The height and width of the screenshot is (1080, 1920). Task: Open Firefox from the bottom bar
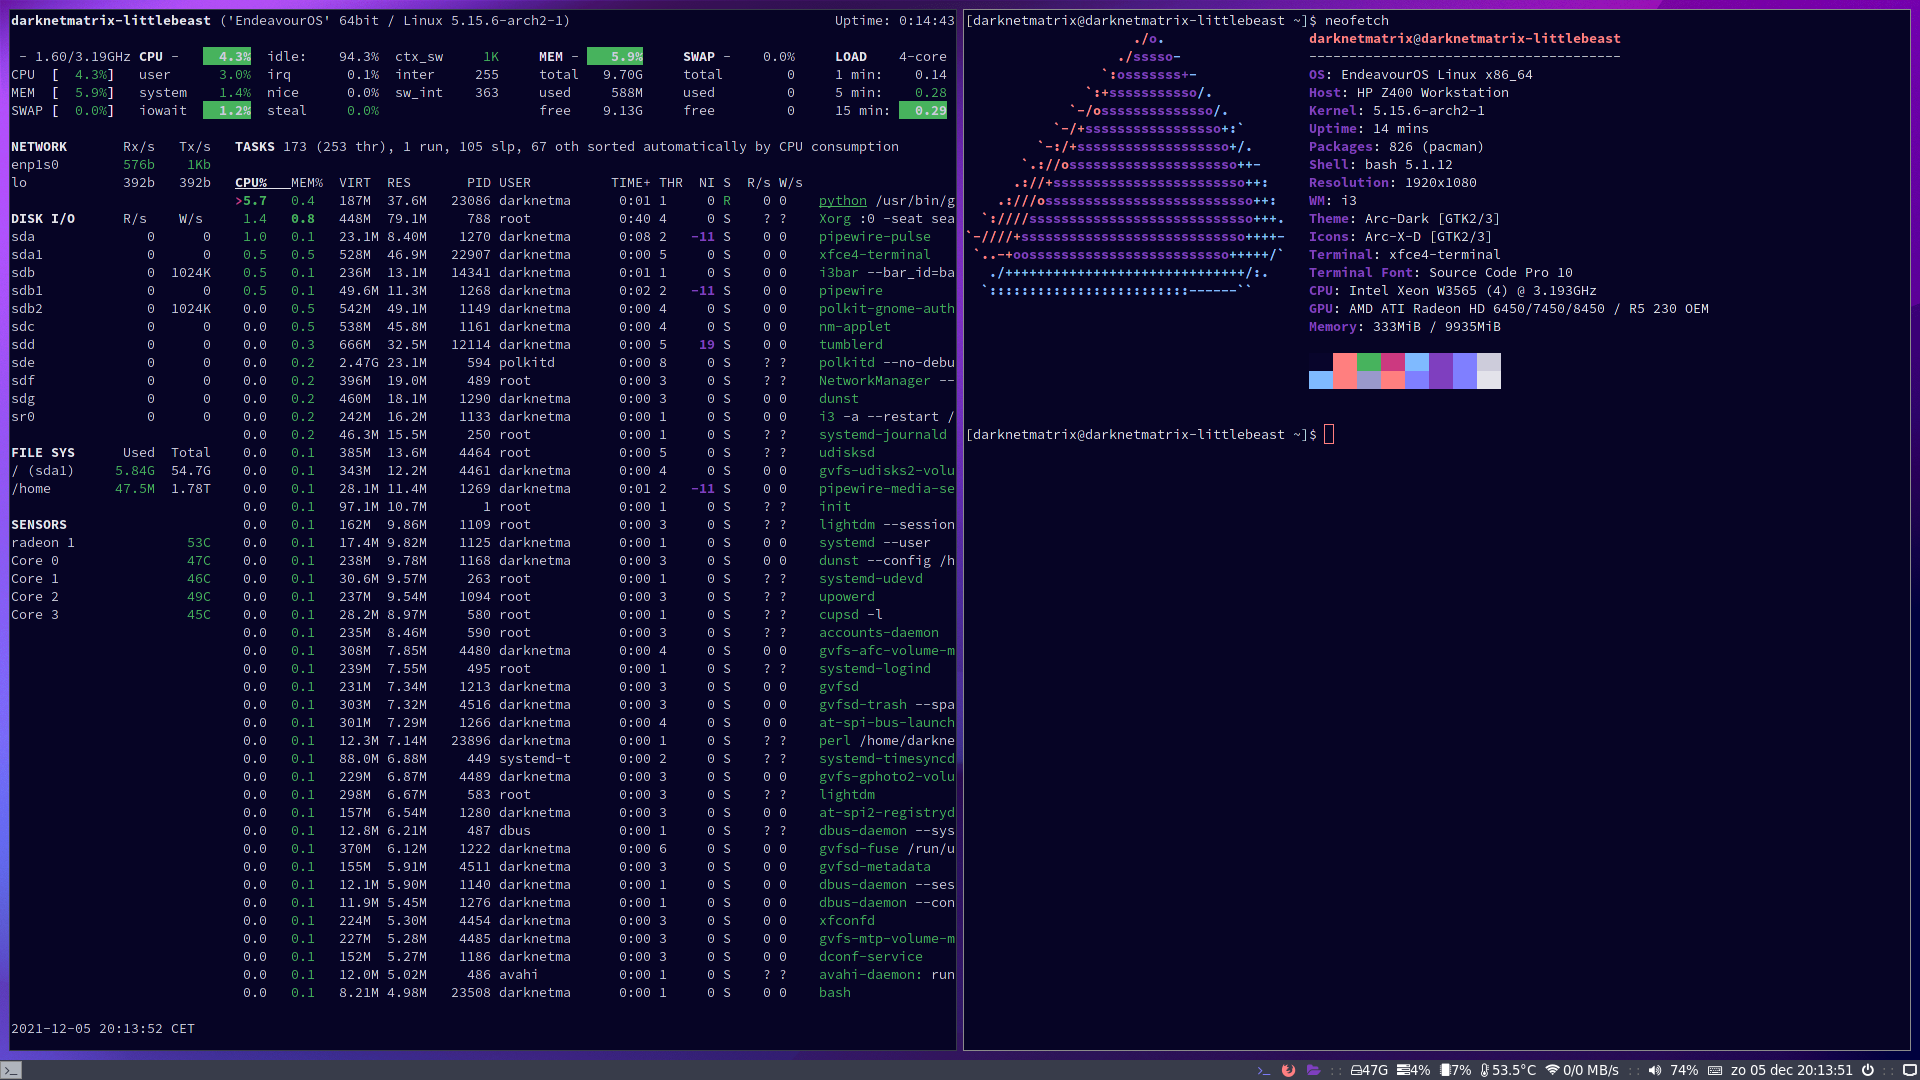pos(1289,1070)
